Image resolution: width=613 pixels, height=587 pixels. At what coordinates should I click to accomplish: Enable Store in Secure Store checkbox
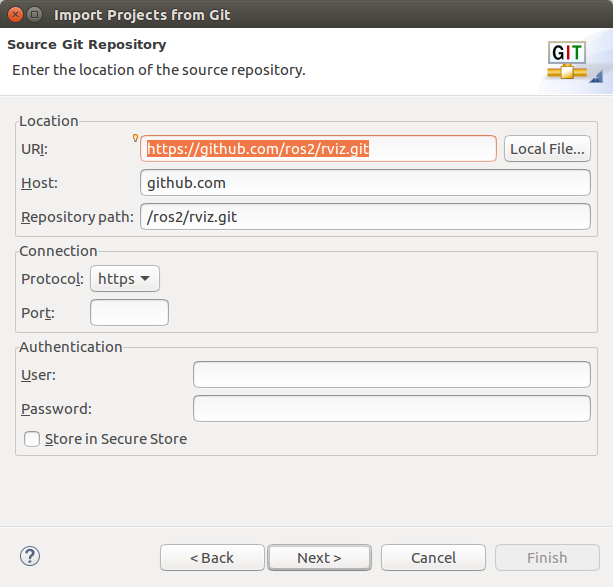32,439
